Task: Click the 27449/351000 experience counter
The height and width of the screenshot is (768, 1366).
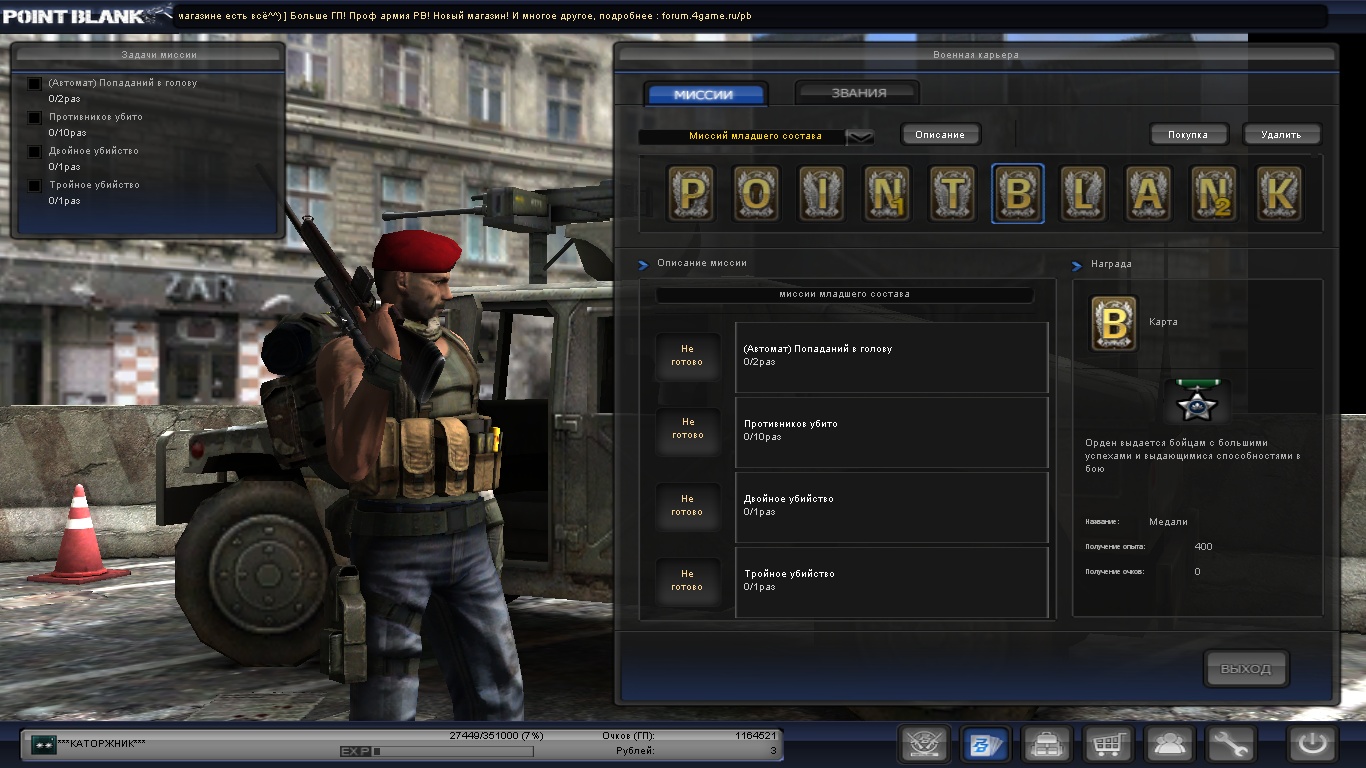Action: (496, 736)
